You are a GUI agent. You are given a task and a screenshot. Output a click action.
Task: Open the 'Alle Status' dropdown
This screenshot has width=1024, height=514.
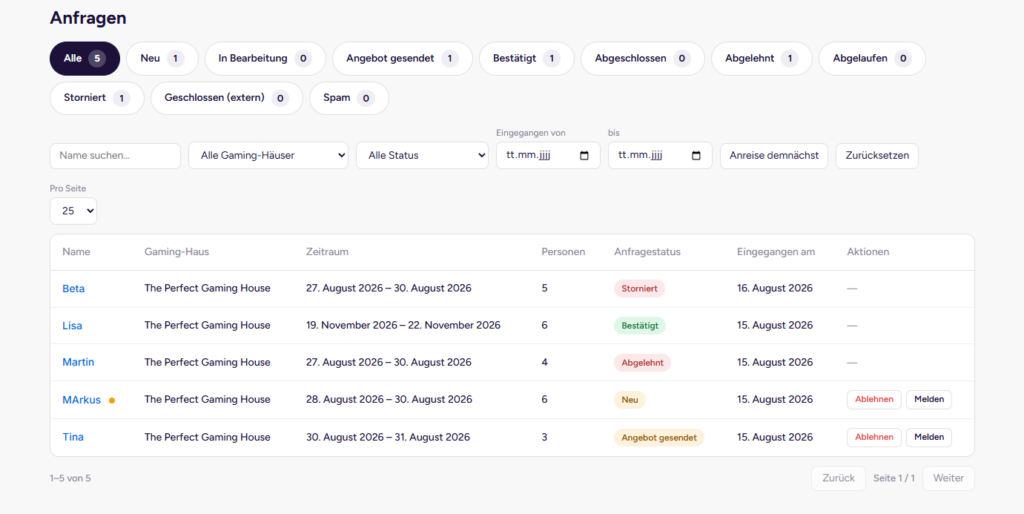pos(422,156)
